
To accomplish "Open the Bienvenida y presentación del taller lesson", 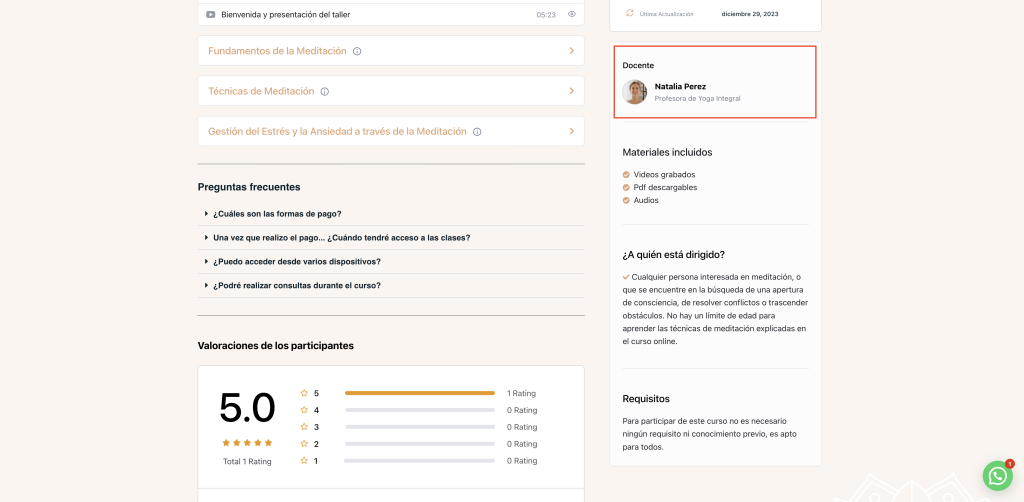I will click(285, 14).
